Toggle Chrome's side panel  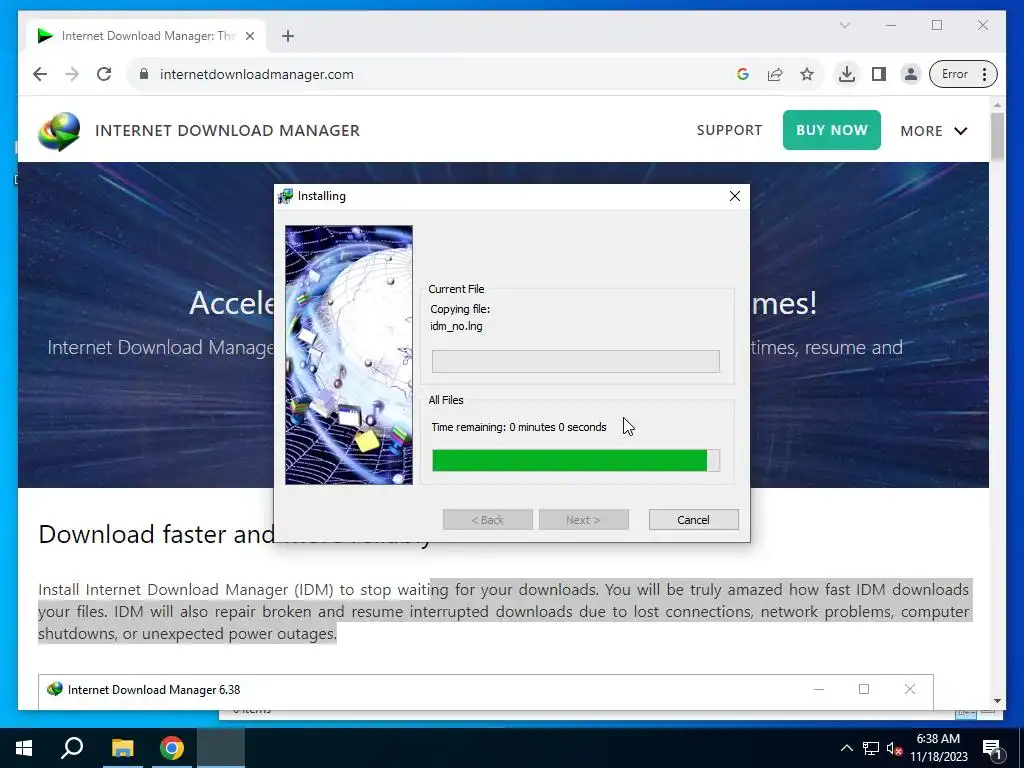tap(879, 74)
